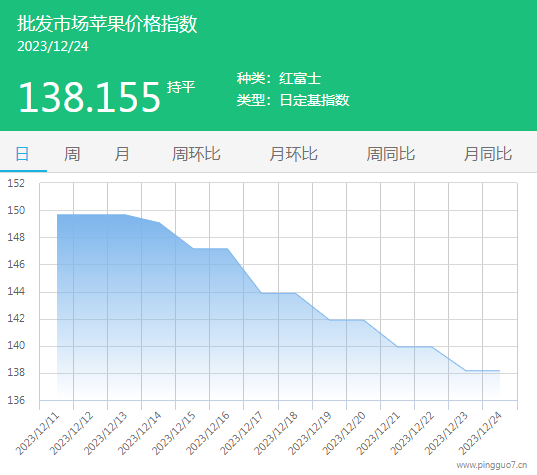Switch to the 周 weekly tab
This screenshot has width=537, height=475.
[x=72, y=154]
